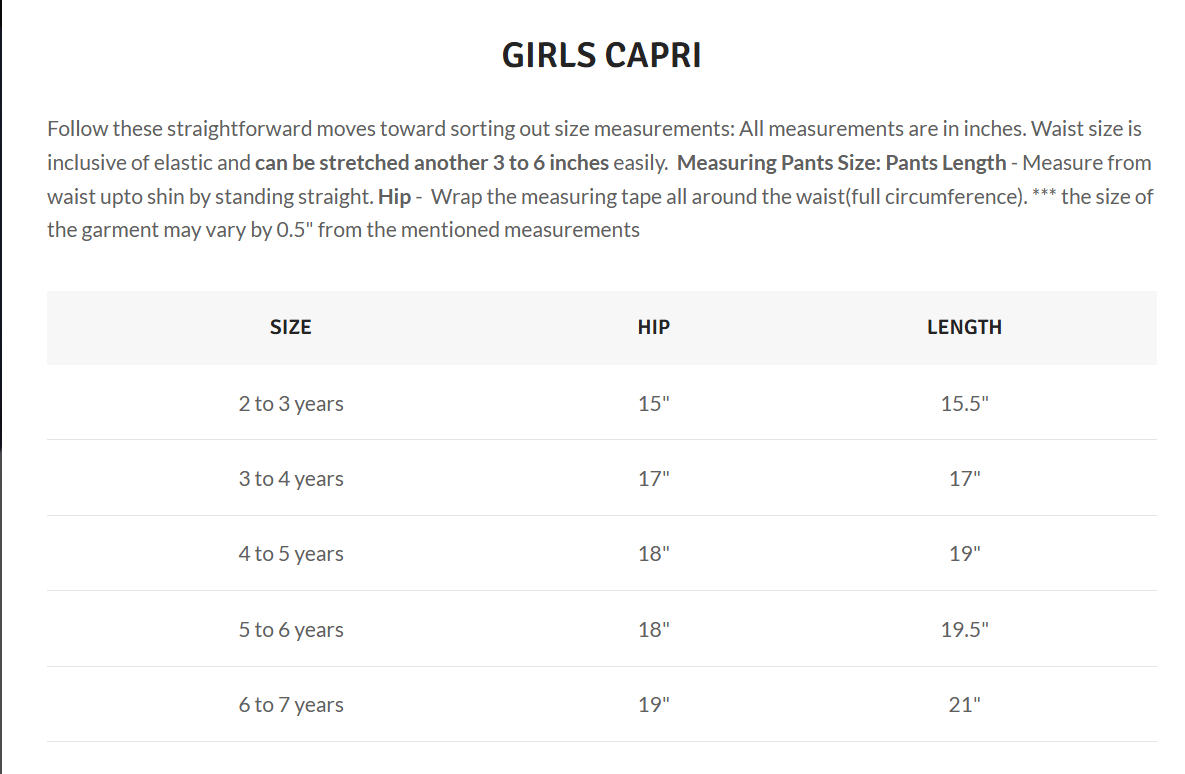Select the 2 to 3 years size row
This screenshot has width=1185, height=774.
pos(290,404)
